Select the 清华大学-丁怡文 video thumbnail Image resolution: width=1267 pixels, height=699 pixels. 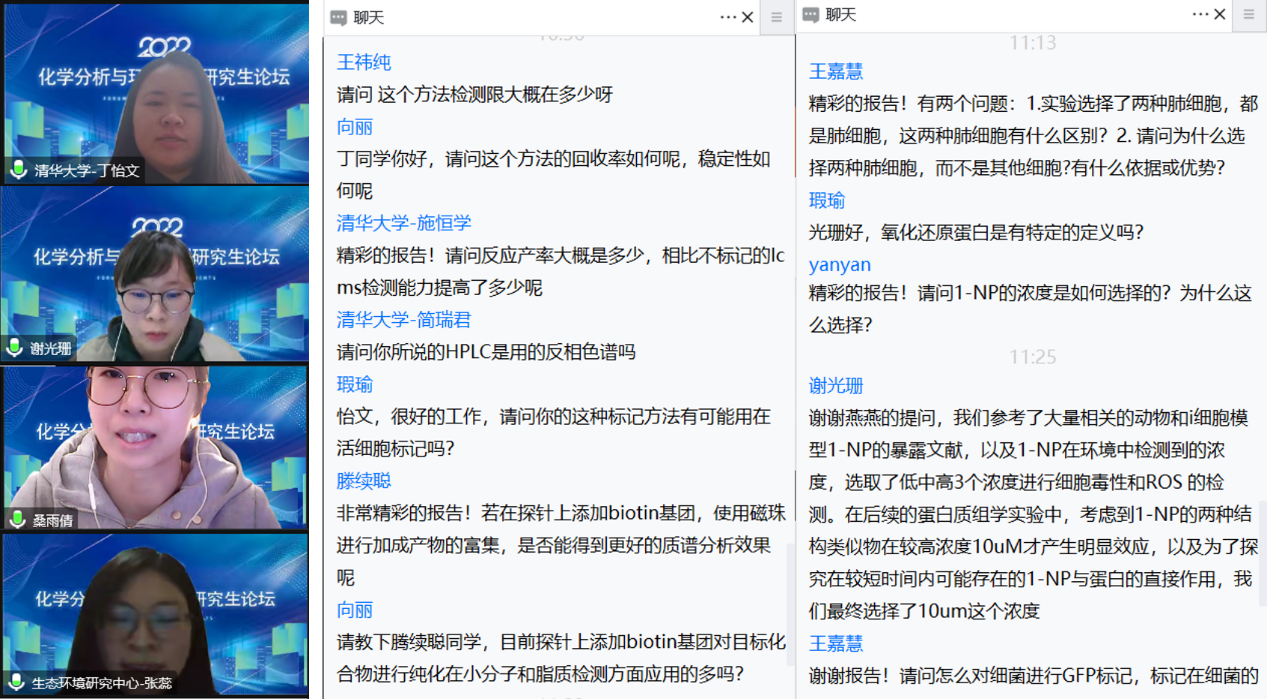(155, 92)
